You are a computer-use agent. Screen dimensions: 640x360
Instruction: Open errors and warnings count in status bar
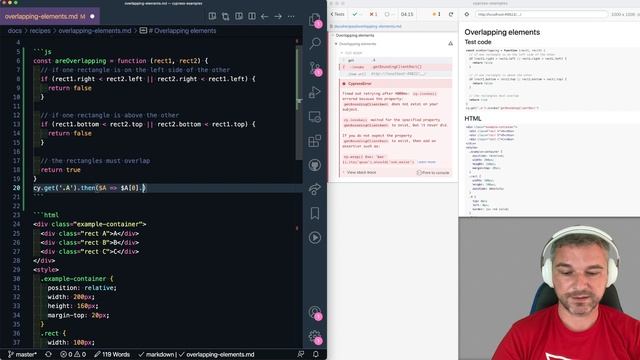73,354
